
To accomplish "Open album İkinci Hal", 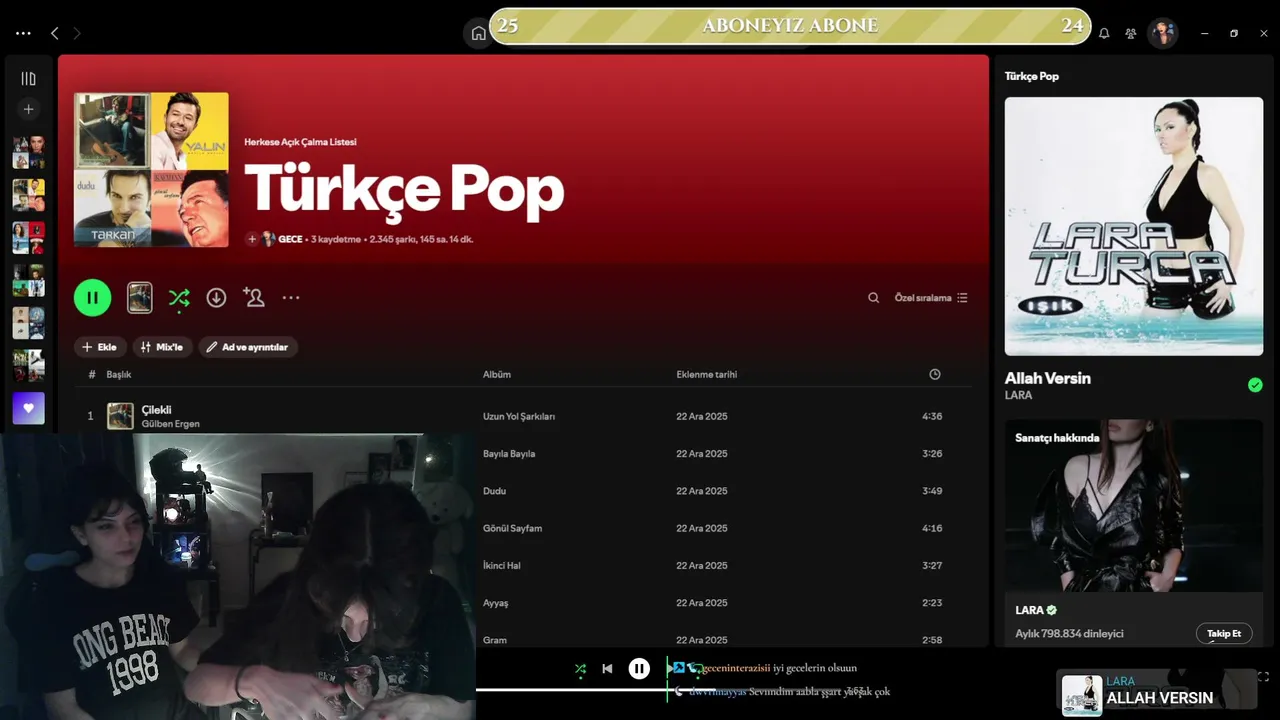I will pyautogui.click(x=502, y=565).
